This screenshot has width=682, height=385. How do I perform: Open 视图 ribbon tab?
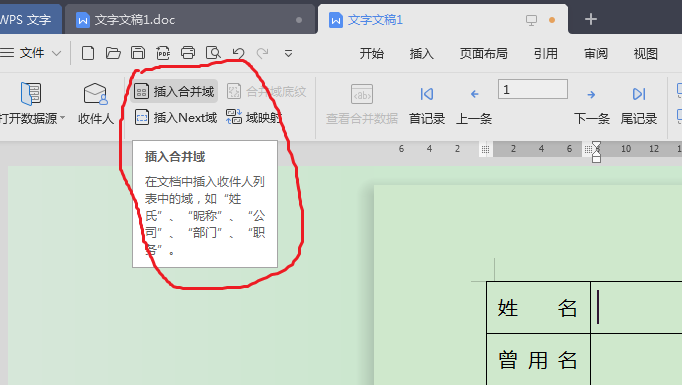coord(645,54)
